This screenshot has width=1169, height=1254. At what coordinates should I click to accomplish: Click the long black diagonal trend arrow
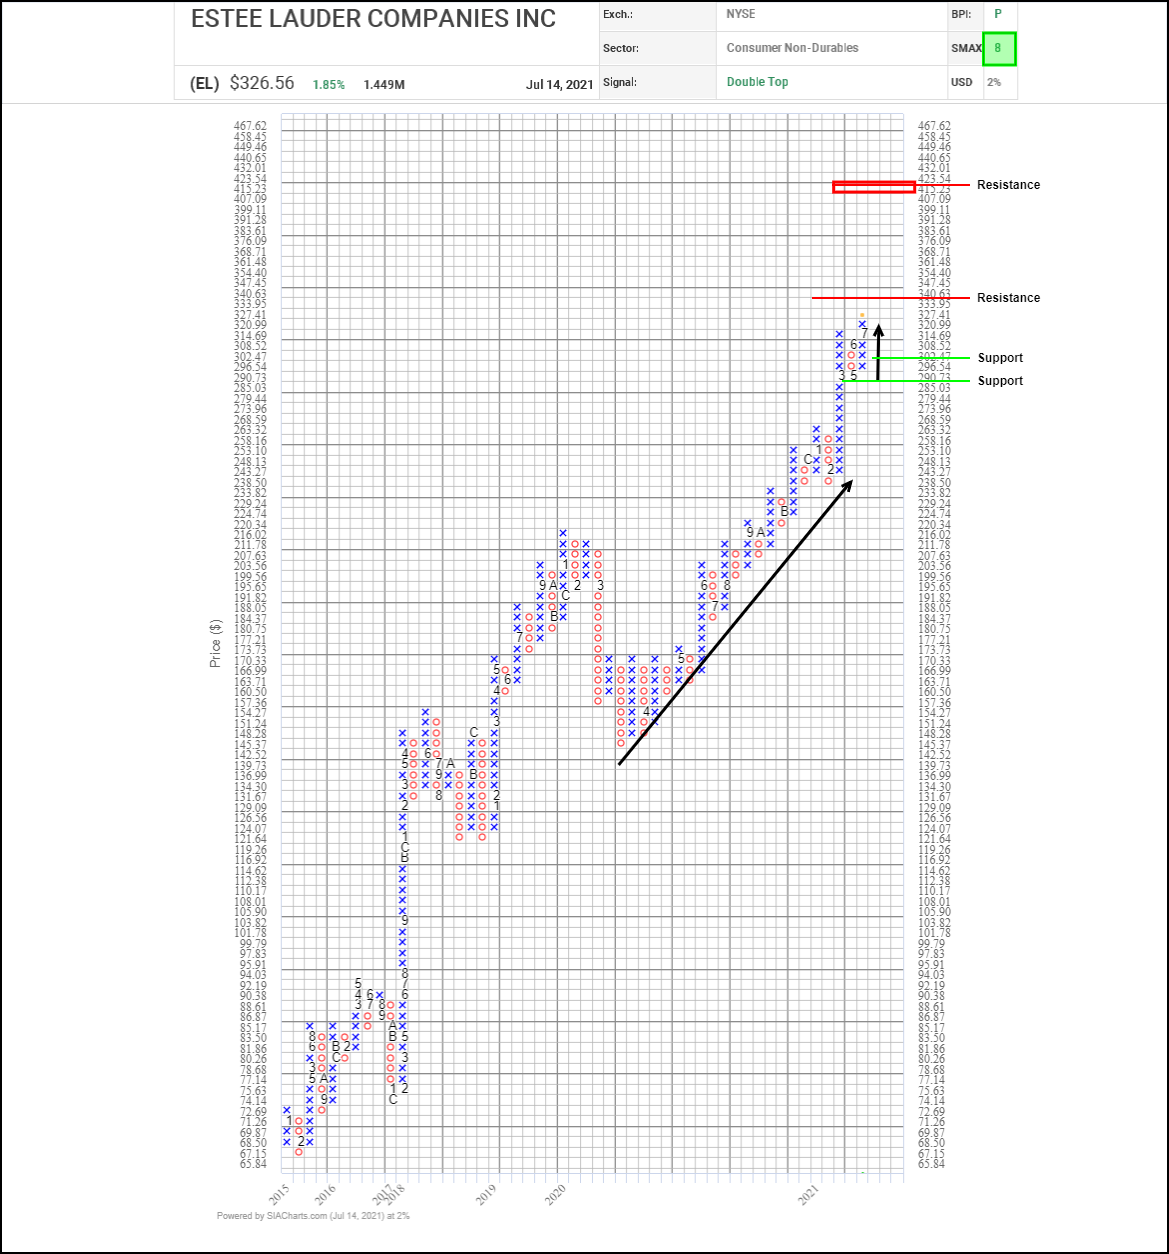coord(735,622)
